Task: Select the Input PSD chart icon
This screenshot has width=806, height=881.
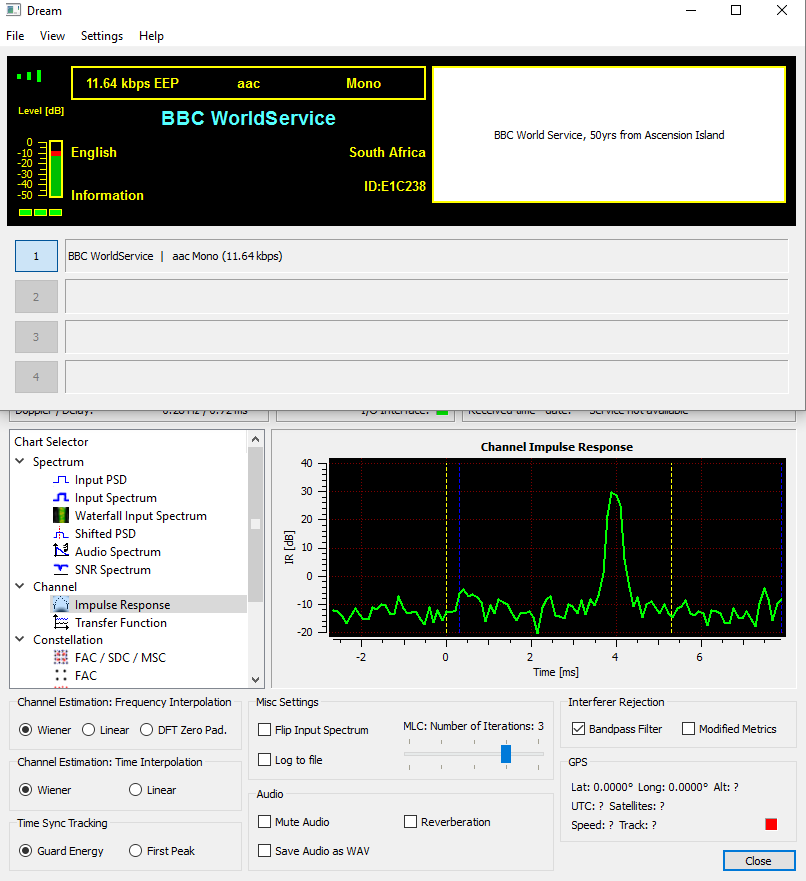Action: [61, 480]
